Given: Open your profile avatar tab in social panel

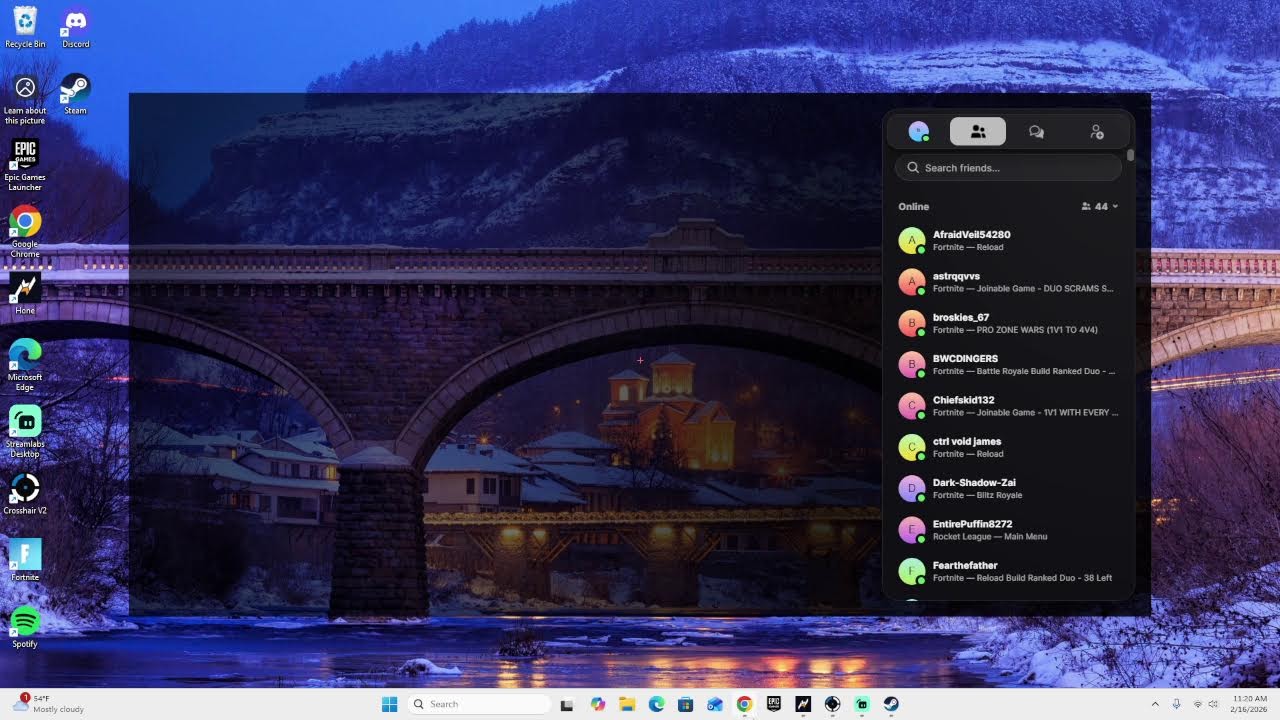Looking at the screenshot, I should 919,132.
